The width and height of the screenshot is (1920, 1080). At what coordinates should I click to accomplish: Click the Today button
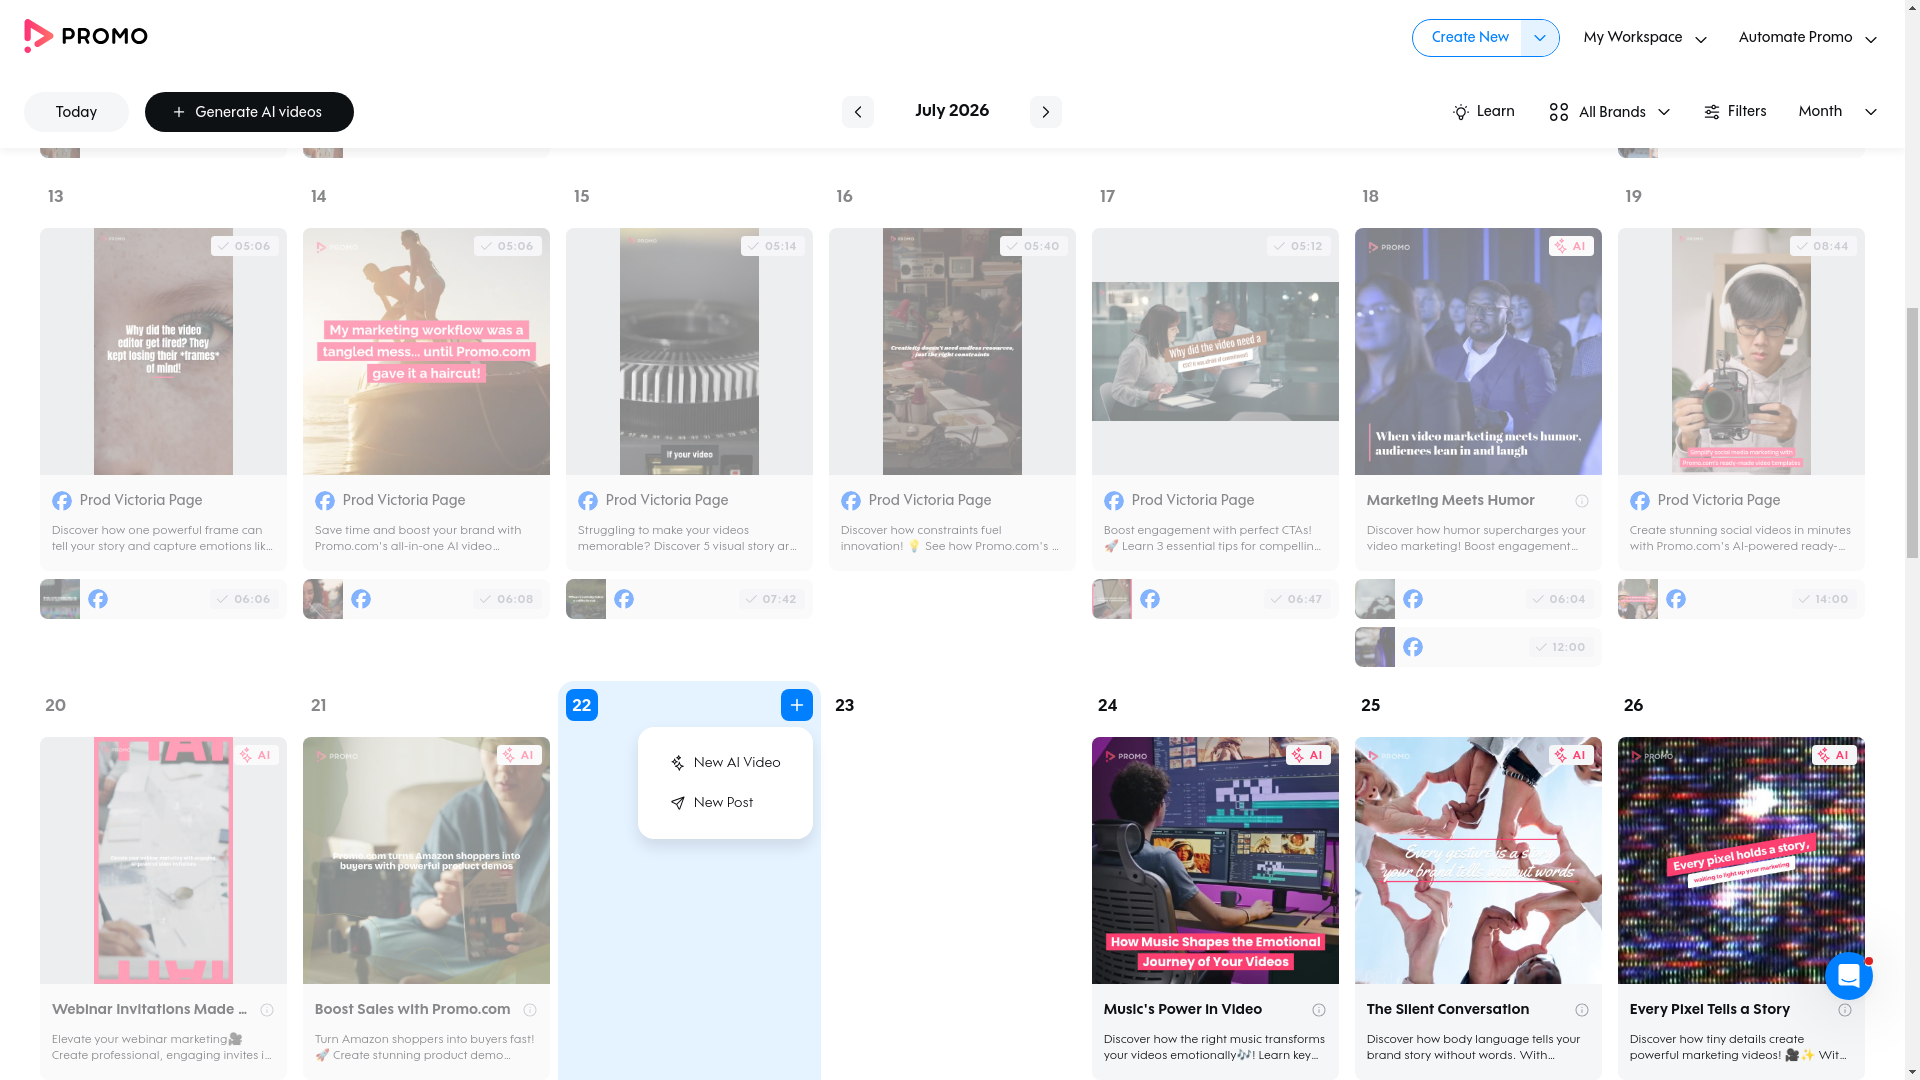(x=76, y=112)
